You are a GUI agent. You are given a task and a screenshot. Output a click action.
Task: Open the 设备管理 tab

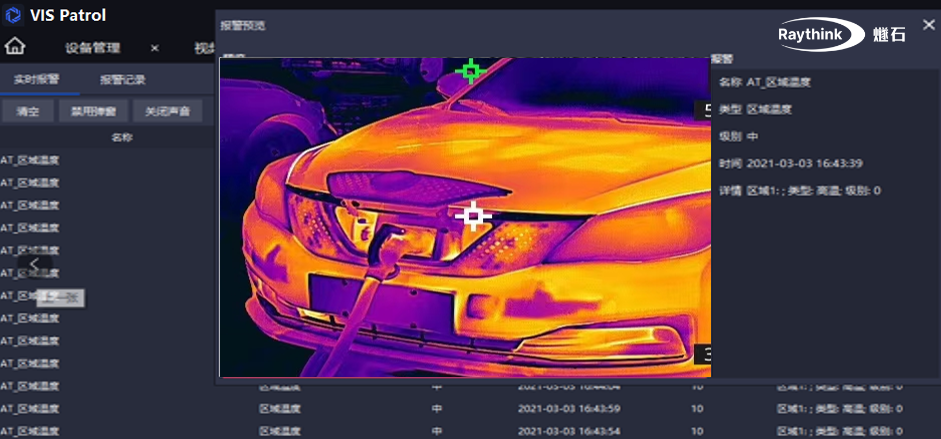pyautogui.click(x=93, y=48)
